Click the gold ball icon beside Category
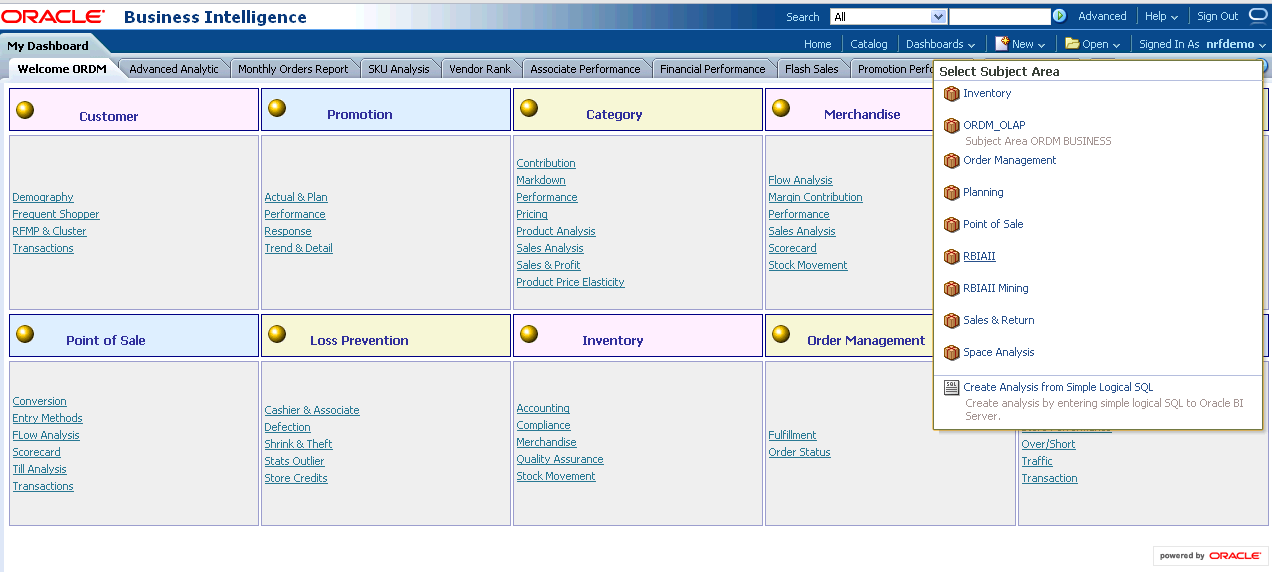 [x=529, y=108]
